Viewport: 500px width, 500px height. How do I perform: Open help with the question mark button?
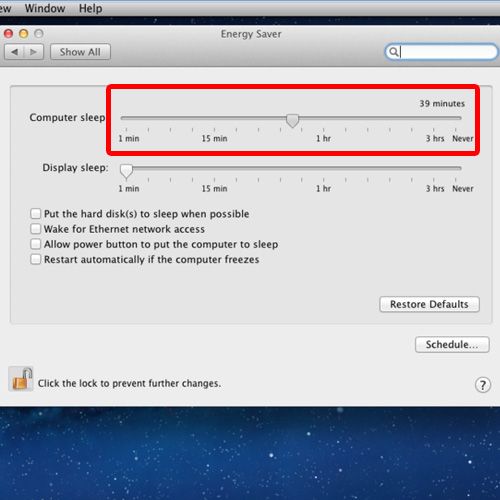coord(482,385)
